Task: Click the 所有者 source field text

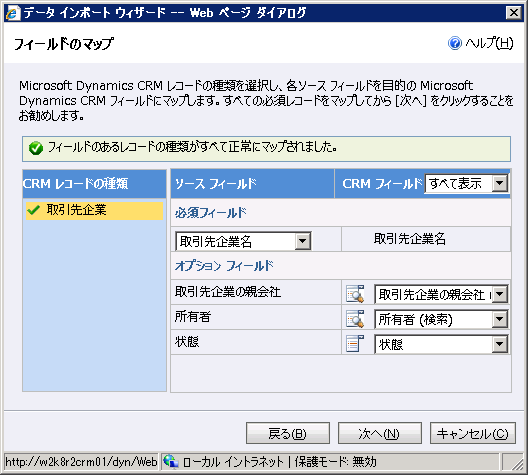Action: 193,316
